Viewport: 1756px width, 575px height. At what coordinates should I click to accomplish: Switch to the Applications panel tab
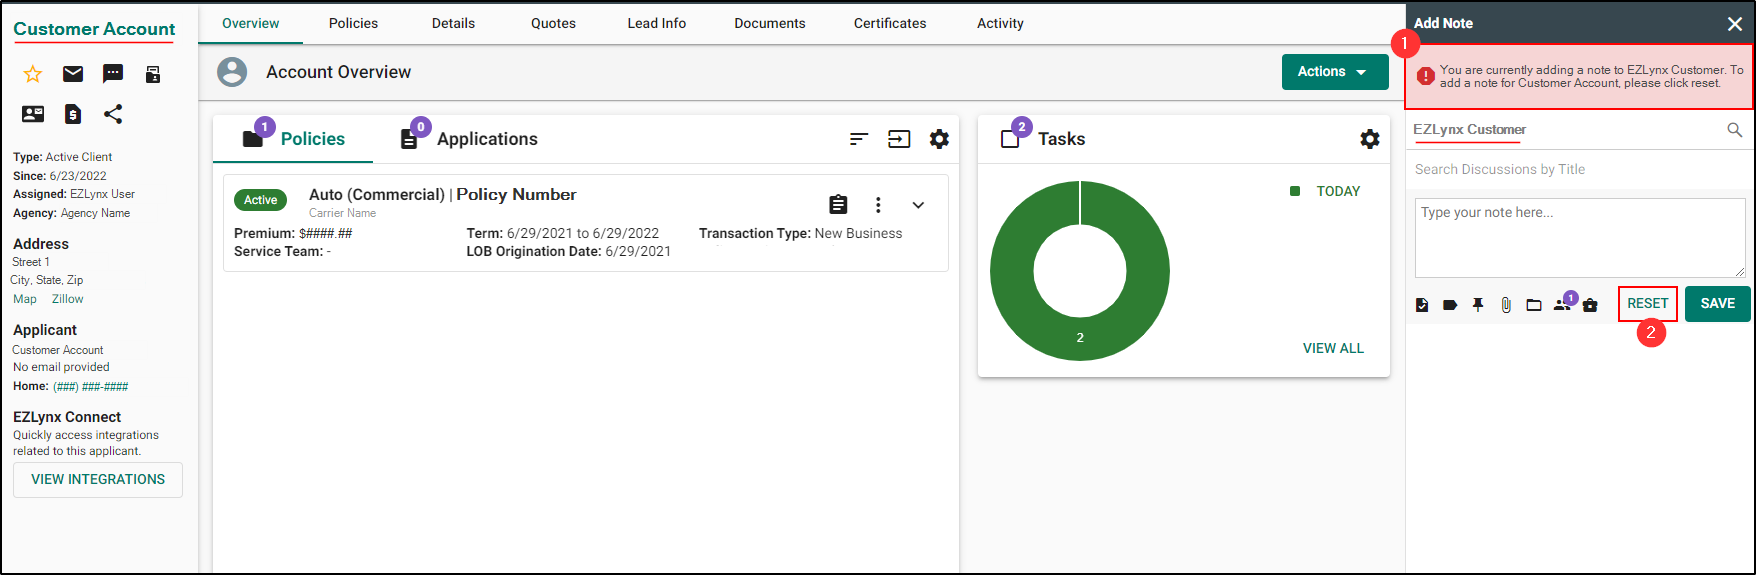tap(469, 139)
